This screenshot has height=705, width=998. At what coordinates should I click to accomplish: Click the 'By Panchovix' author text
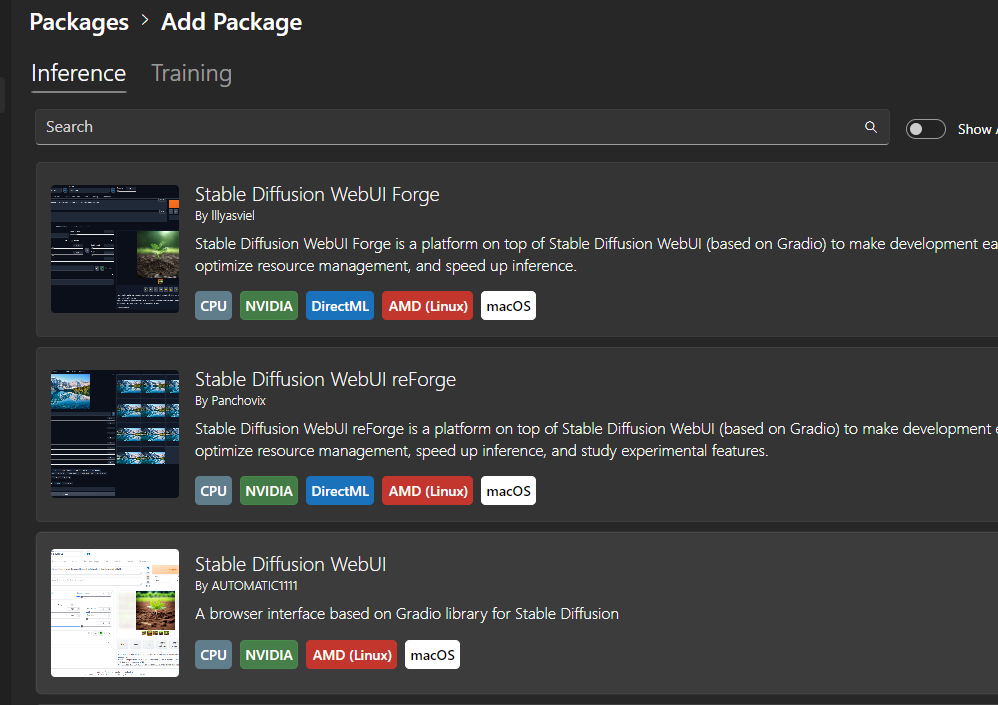[x=230, y=401]
